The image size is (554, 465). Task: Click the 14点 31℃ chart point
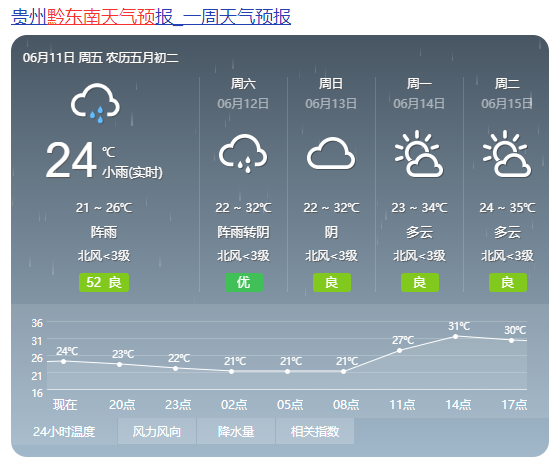(455, 336)
